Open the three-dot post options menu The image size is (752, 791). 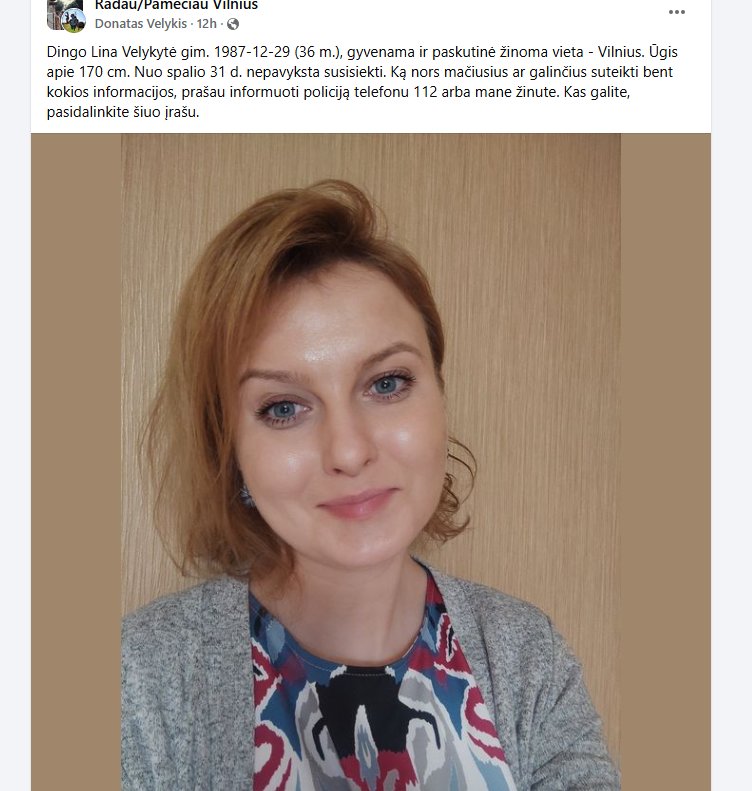pyautogui.click(x=676, y=12)
